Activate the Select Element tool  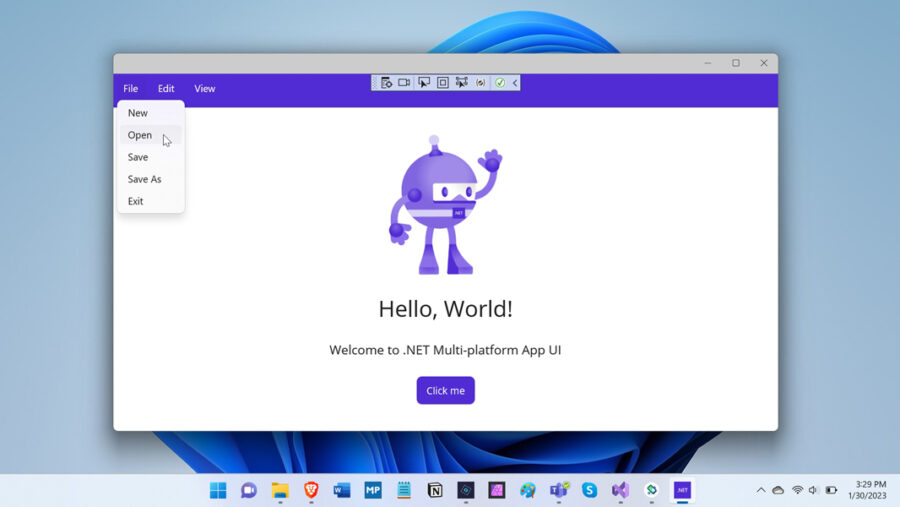[x=424, y=83]
